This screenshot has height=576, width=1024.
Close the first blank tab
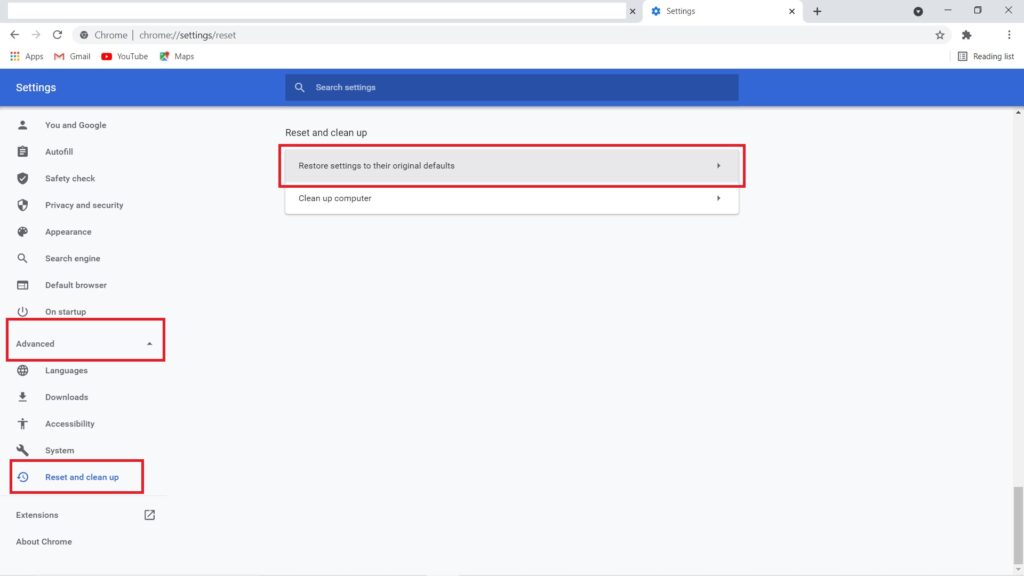click(x=632, y=11)
